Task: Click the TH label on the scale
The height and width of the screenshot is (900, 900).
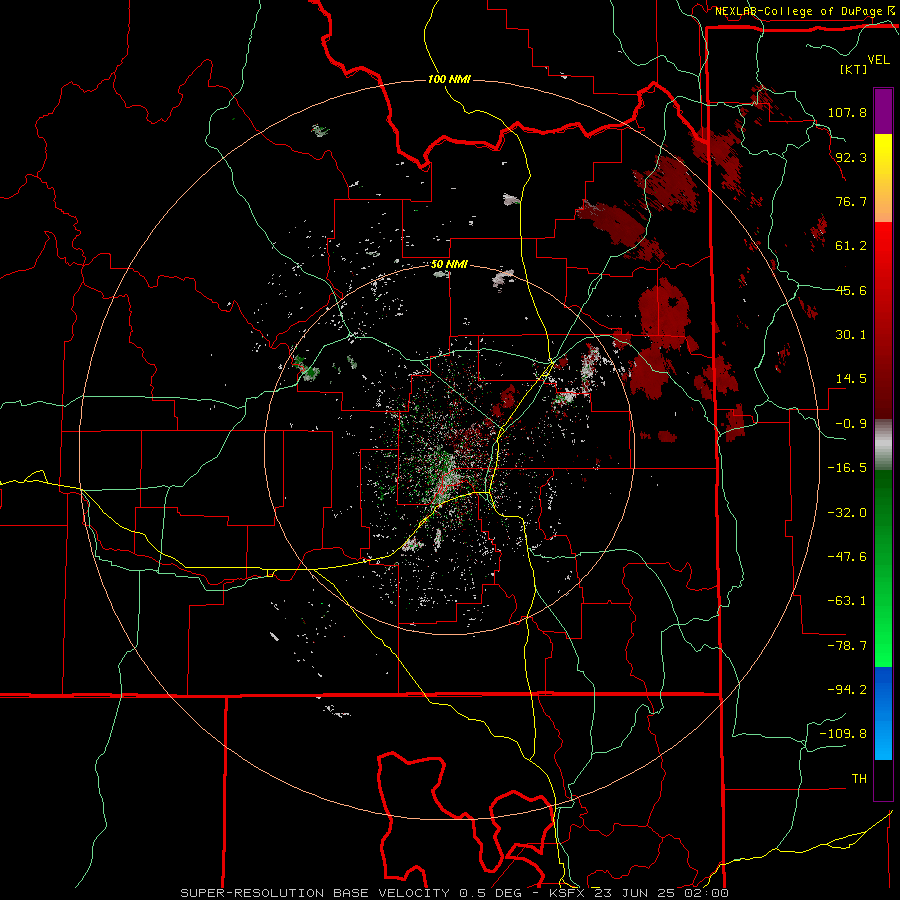Action: tap(859, 779)
